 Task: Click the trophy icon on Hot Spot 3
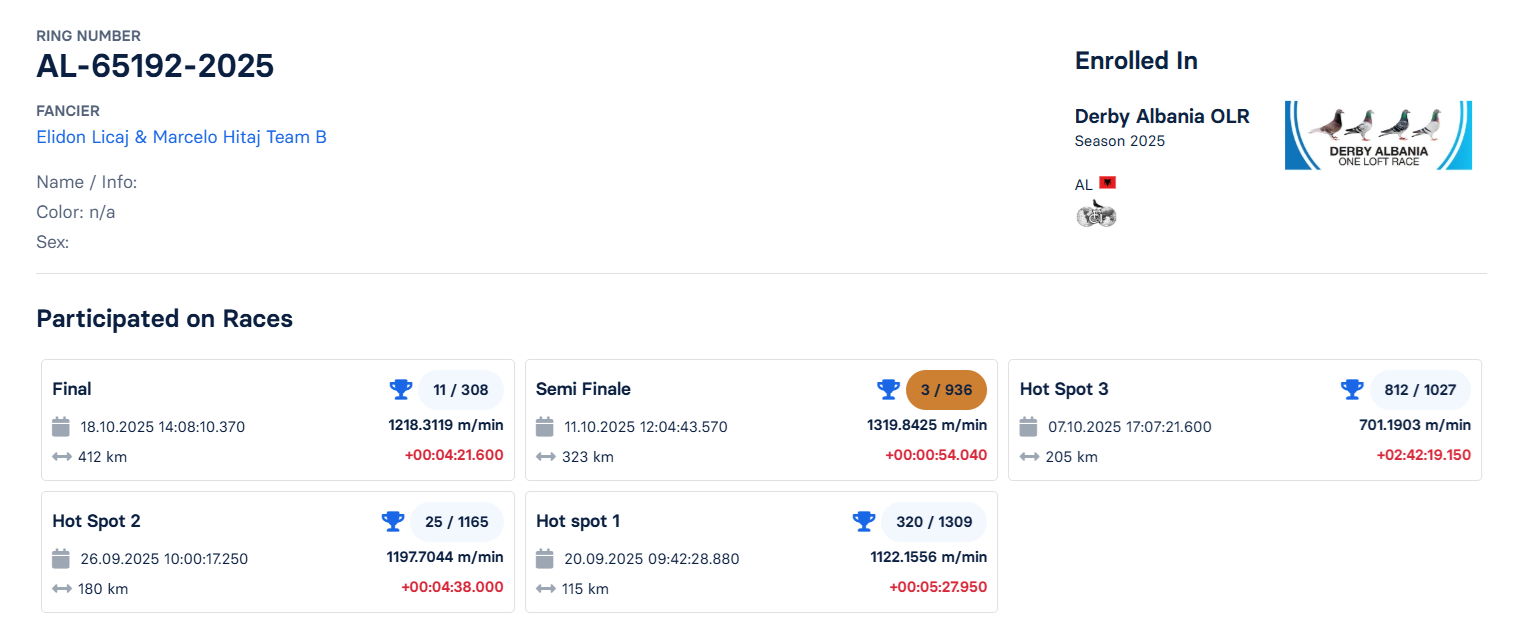(x=1352, y=389)
